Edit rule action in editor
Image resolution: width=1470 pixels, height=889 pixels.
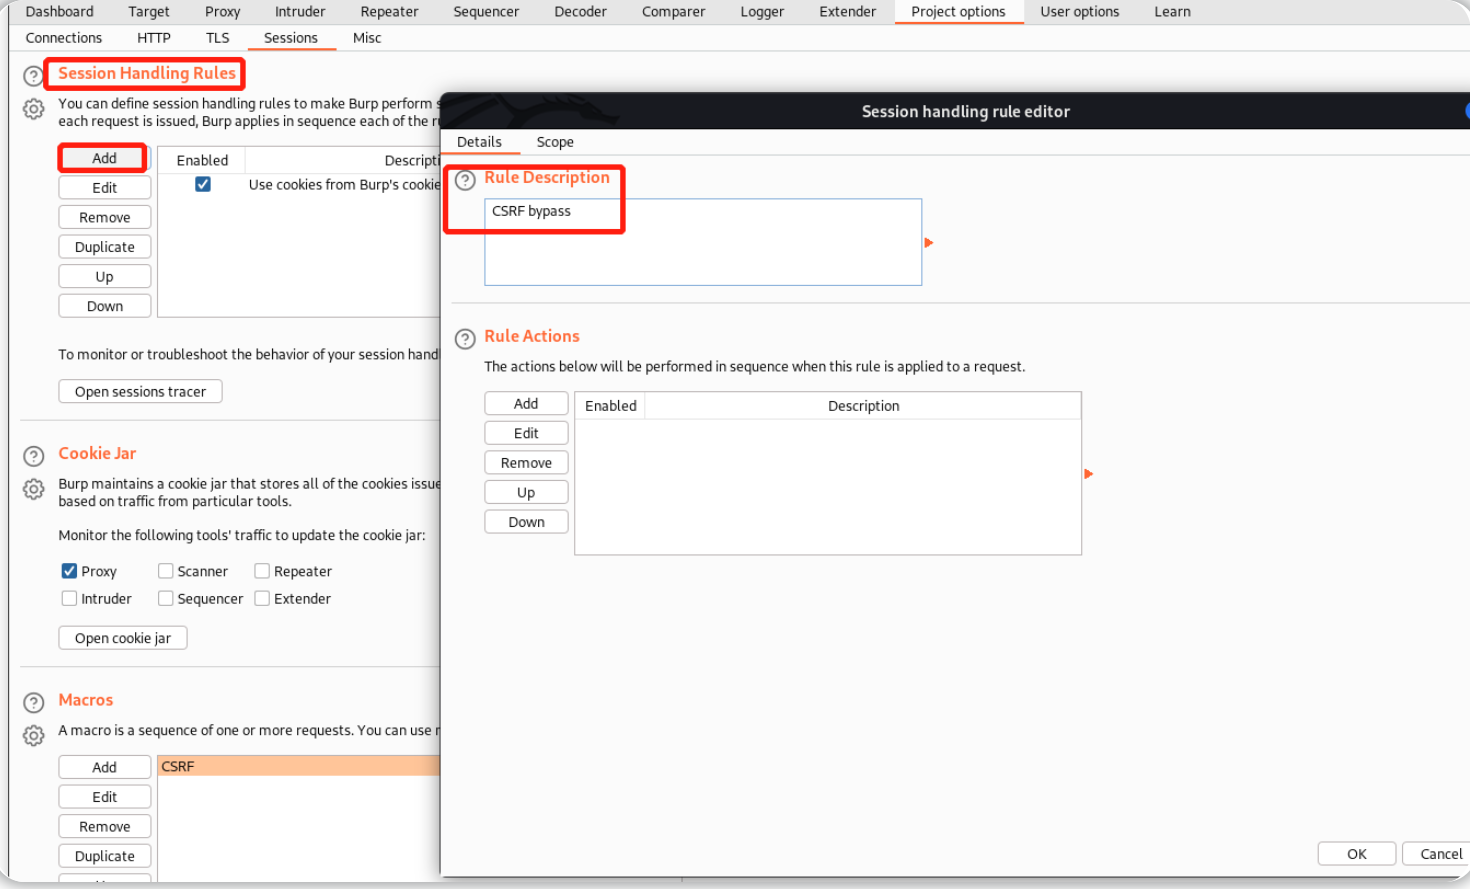[x=526, y=433]
